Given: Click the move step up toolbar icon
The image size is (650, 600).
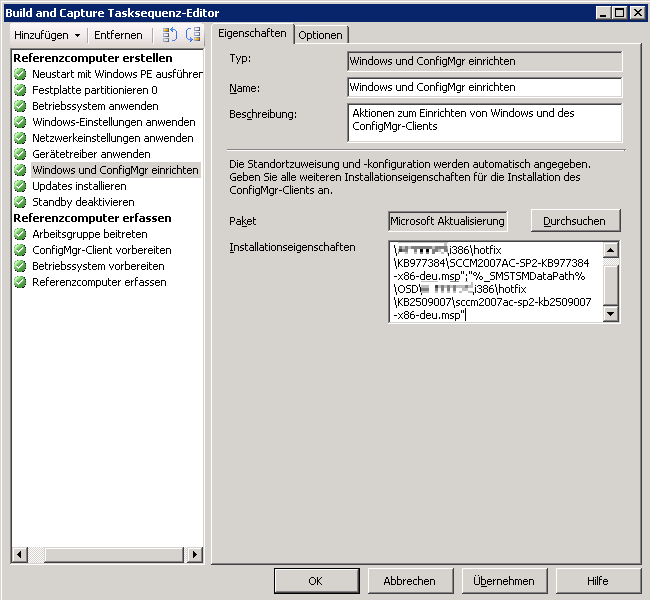Looking at the screenshot, I should 170,35.
